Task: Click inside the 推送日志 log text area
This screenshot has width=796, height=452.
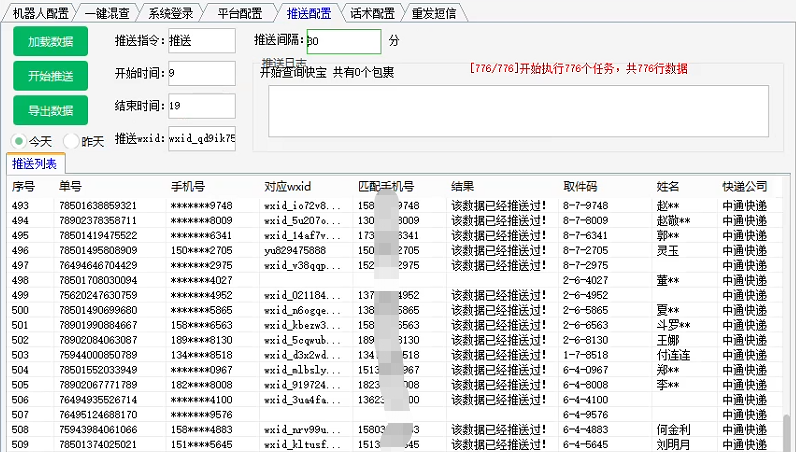Action: 518,111
